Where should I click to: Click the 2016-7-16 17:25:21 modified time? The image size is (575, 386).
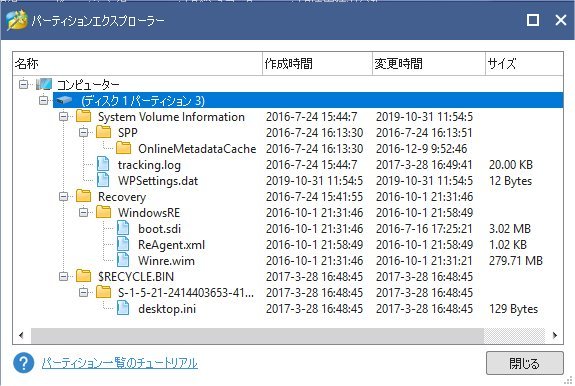(424, 229)
